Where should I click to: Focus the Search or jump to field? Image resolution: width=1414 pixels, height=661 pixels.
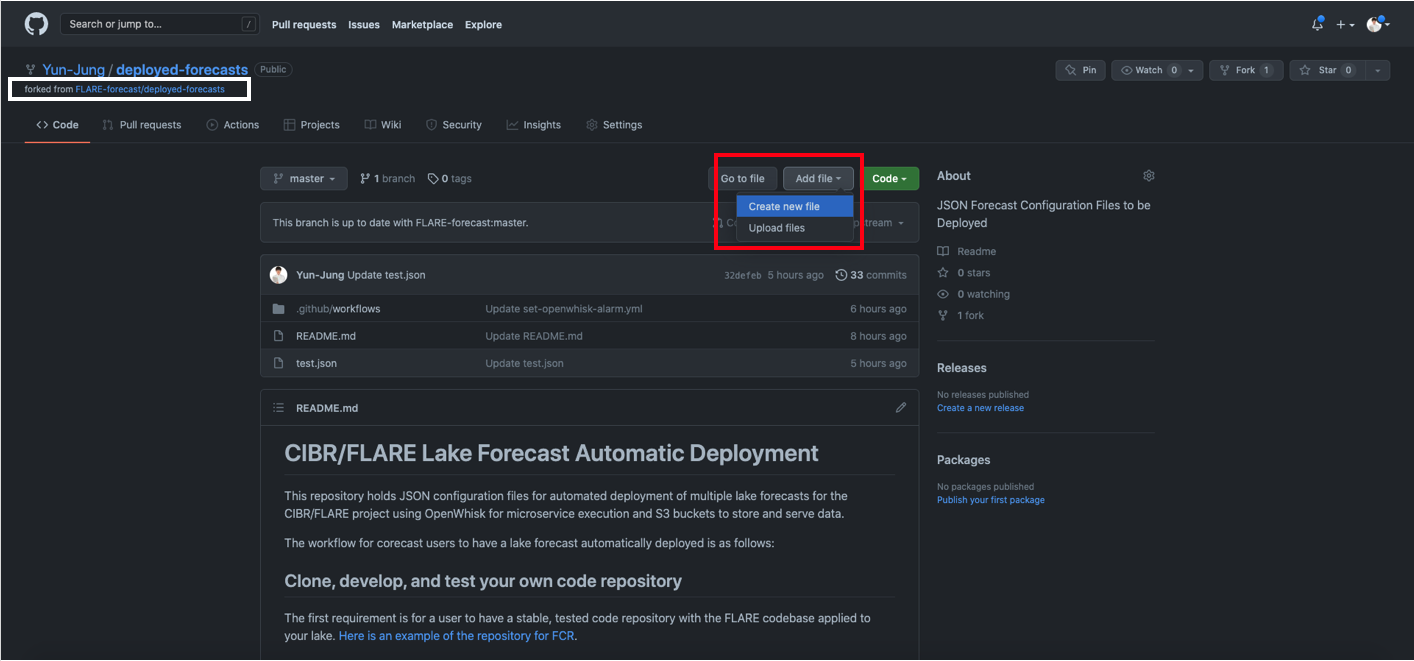pyautogui.click(x=160, y=24)
